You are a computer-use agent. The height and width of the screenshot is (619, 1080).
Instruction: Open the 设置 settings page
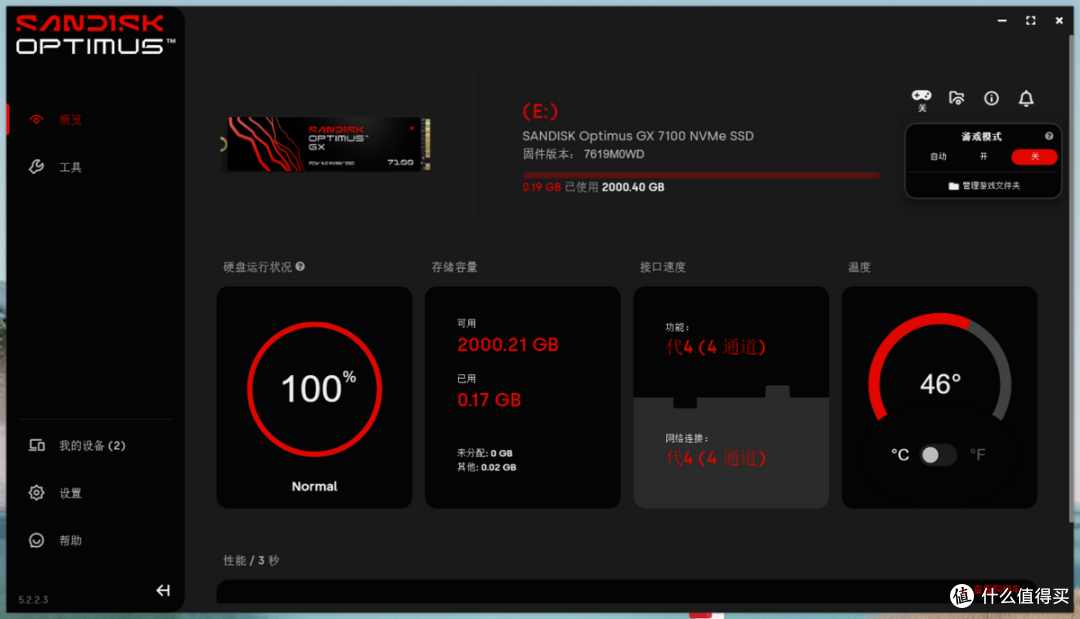(x=70, y=493)
